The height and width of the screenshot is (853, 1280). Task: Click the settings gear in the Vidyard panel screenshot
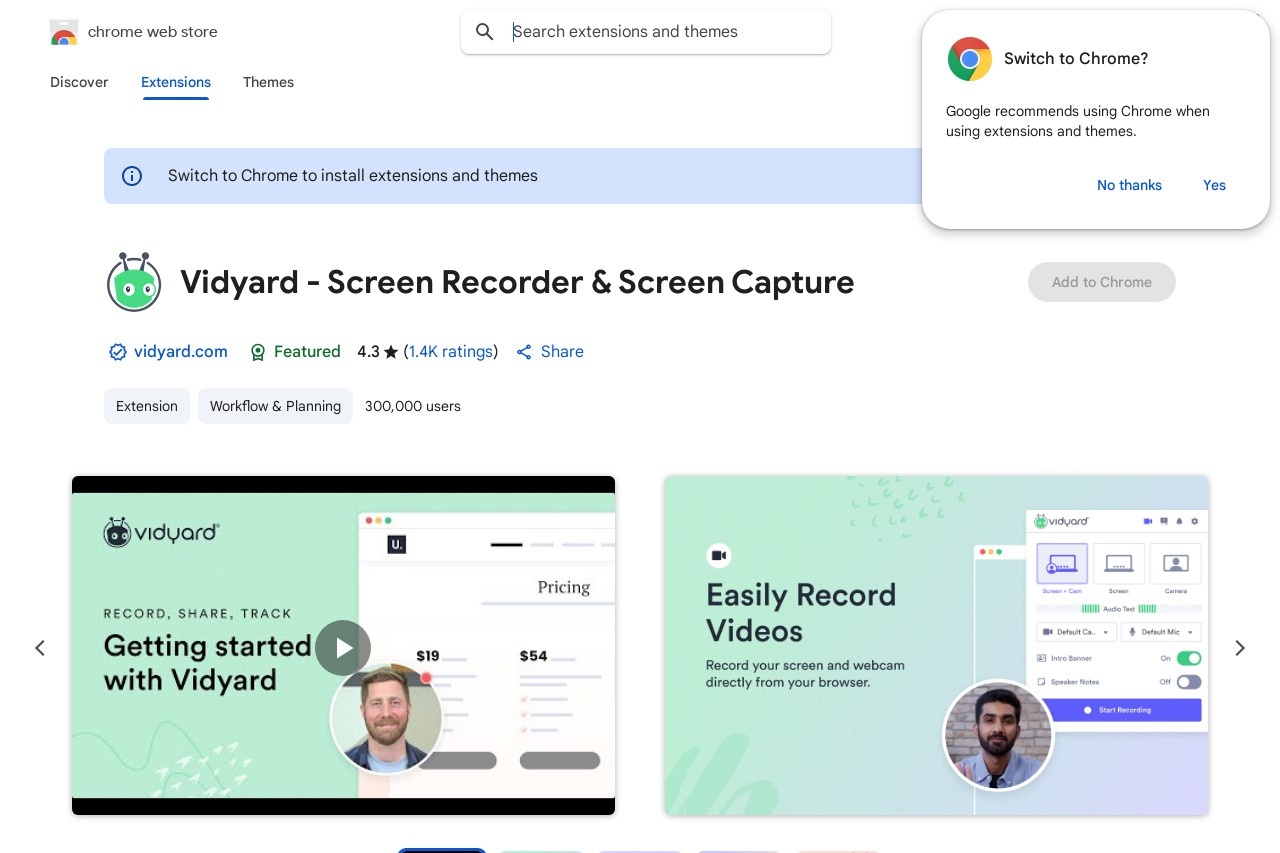pos(1194,521)
